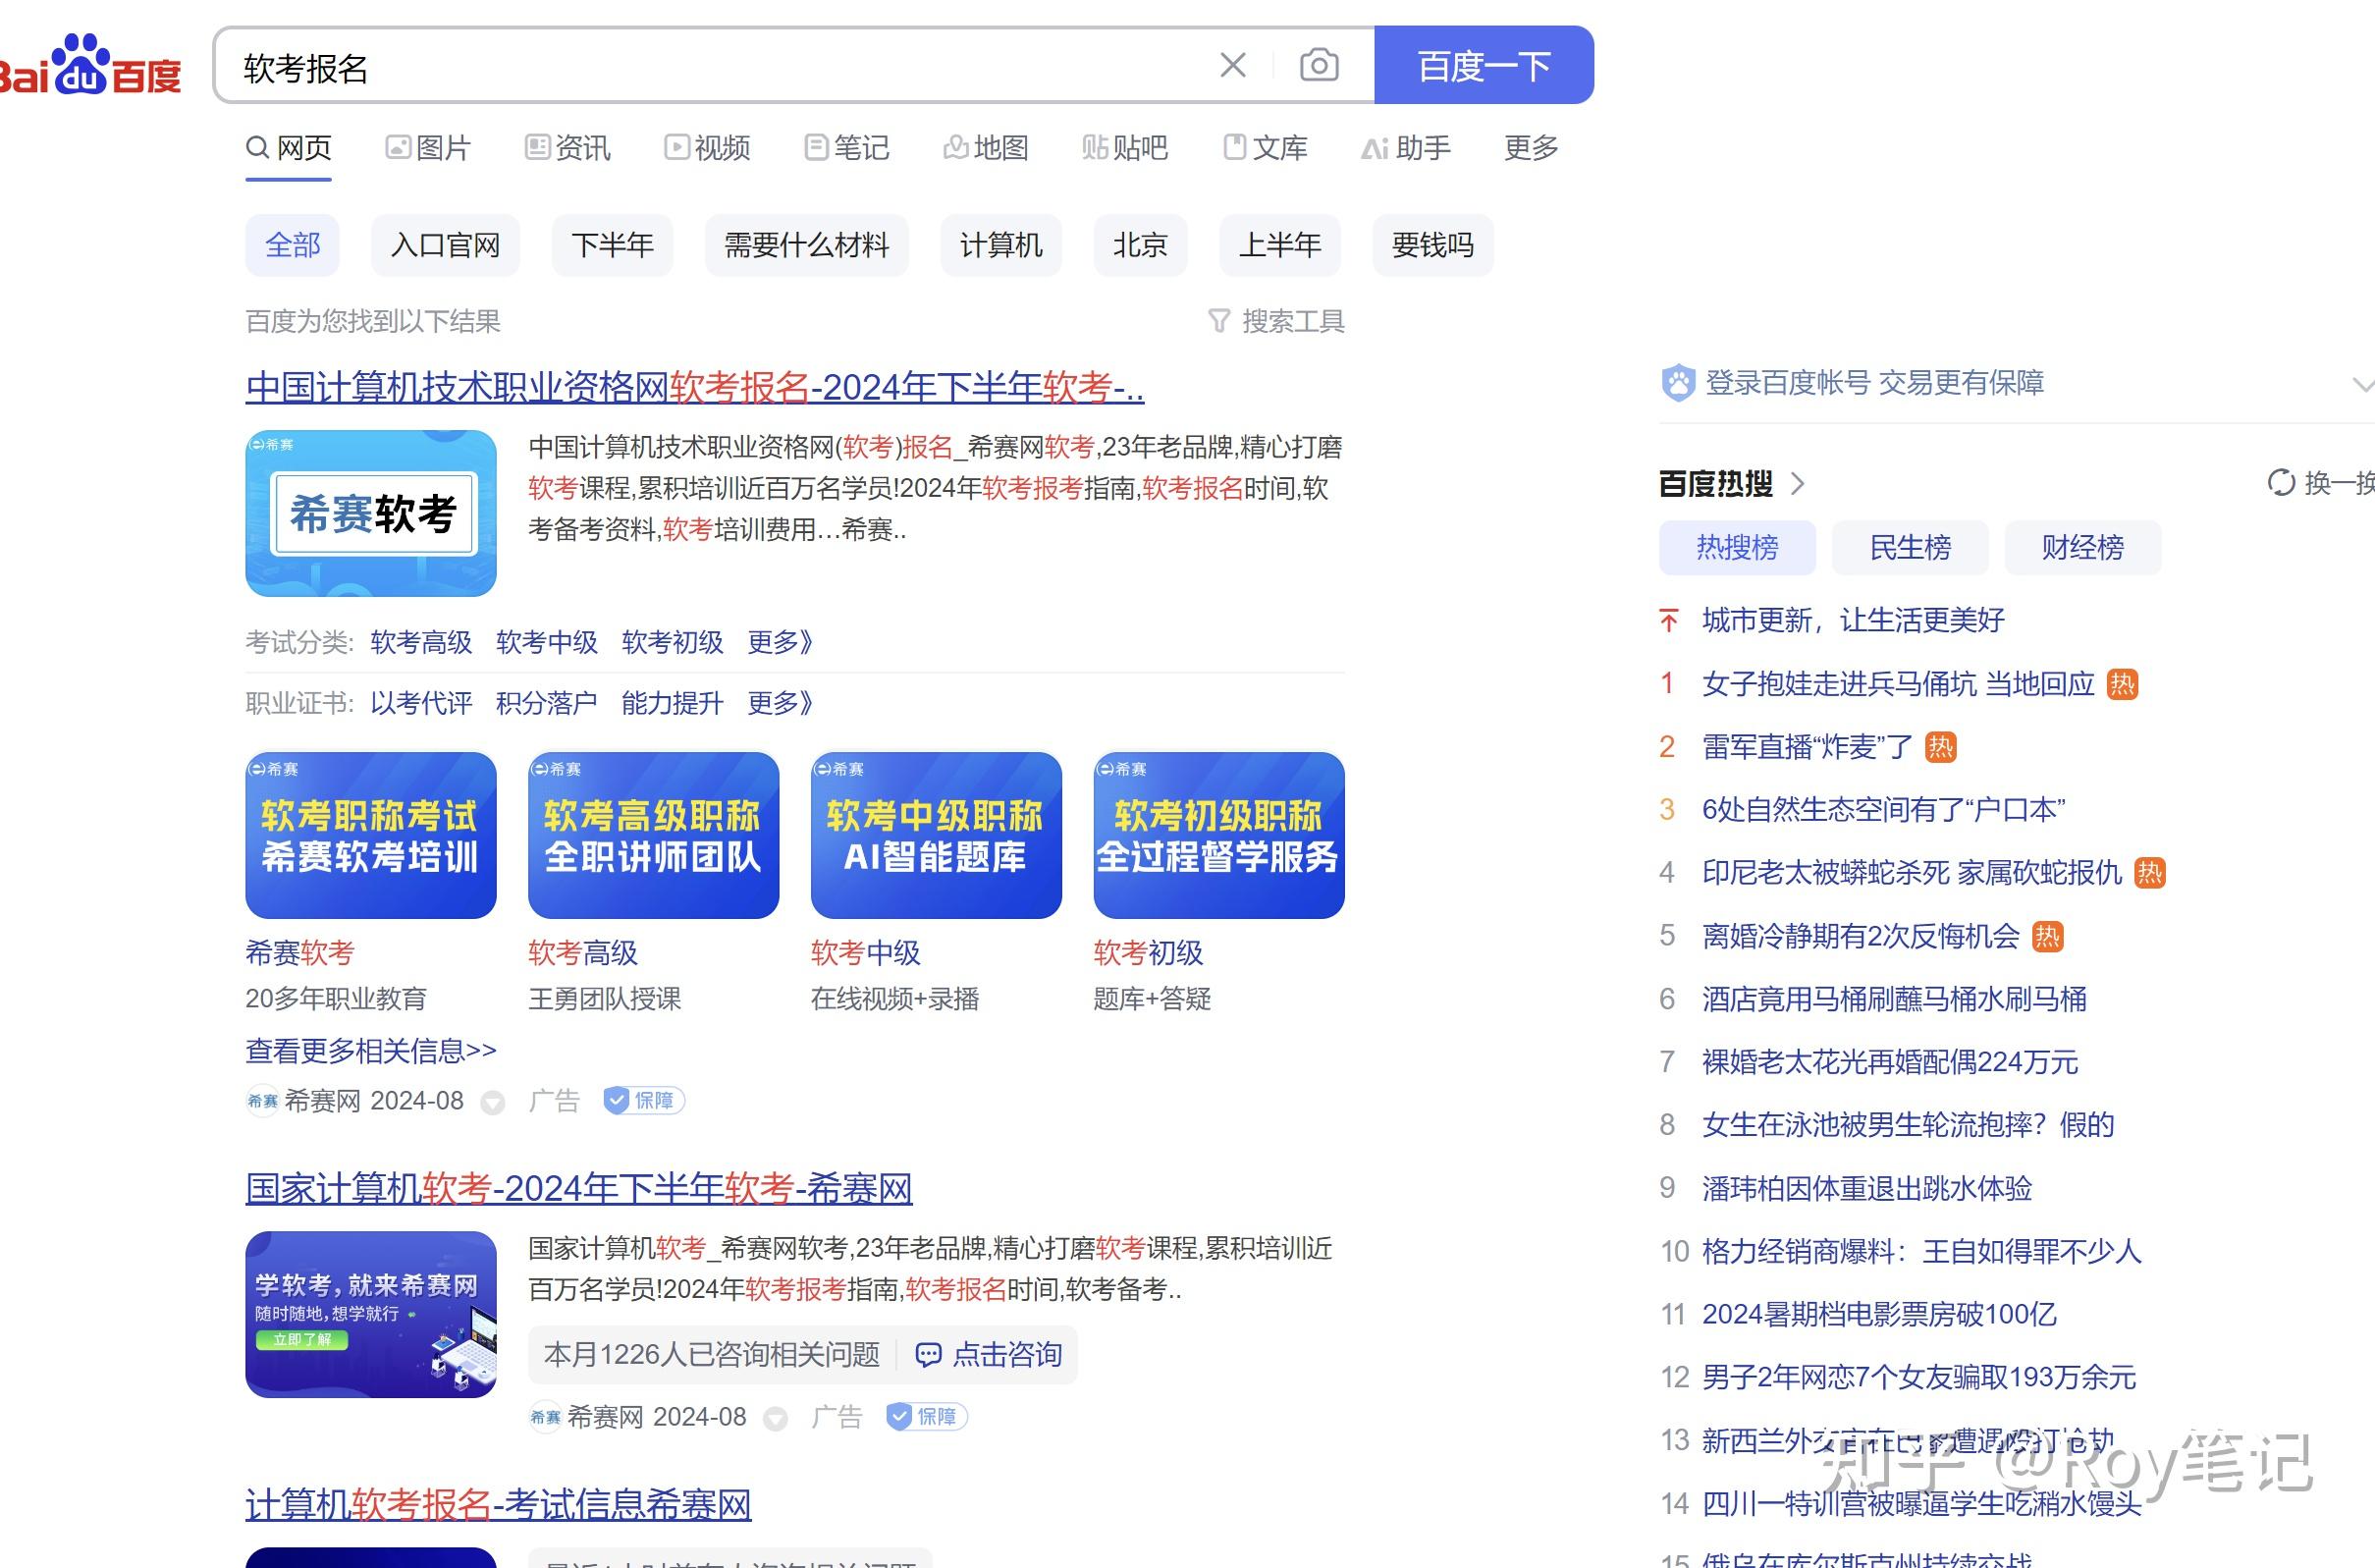Open the 视频 tab
The height and width of the screenshot is (1568, 2375).
[x=707, y=148]
